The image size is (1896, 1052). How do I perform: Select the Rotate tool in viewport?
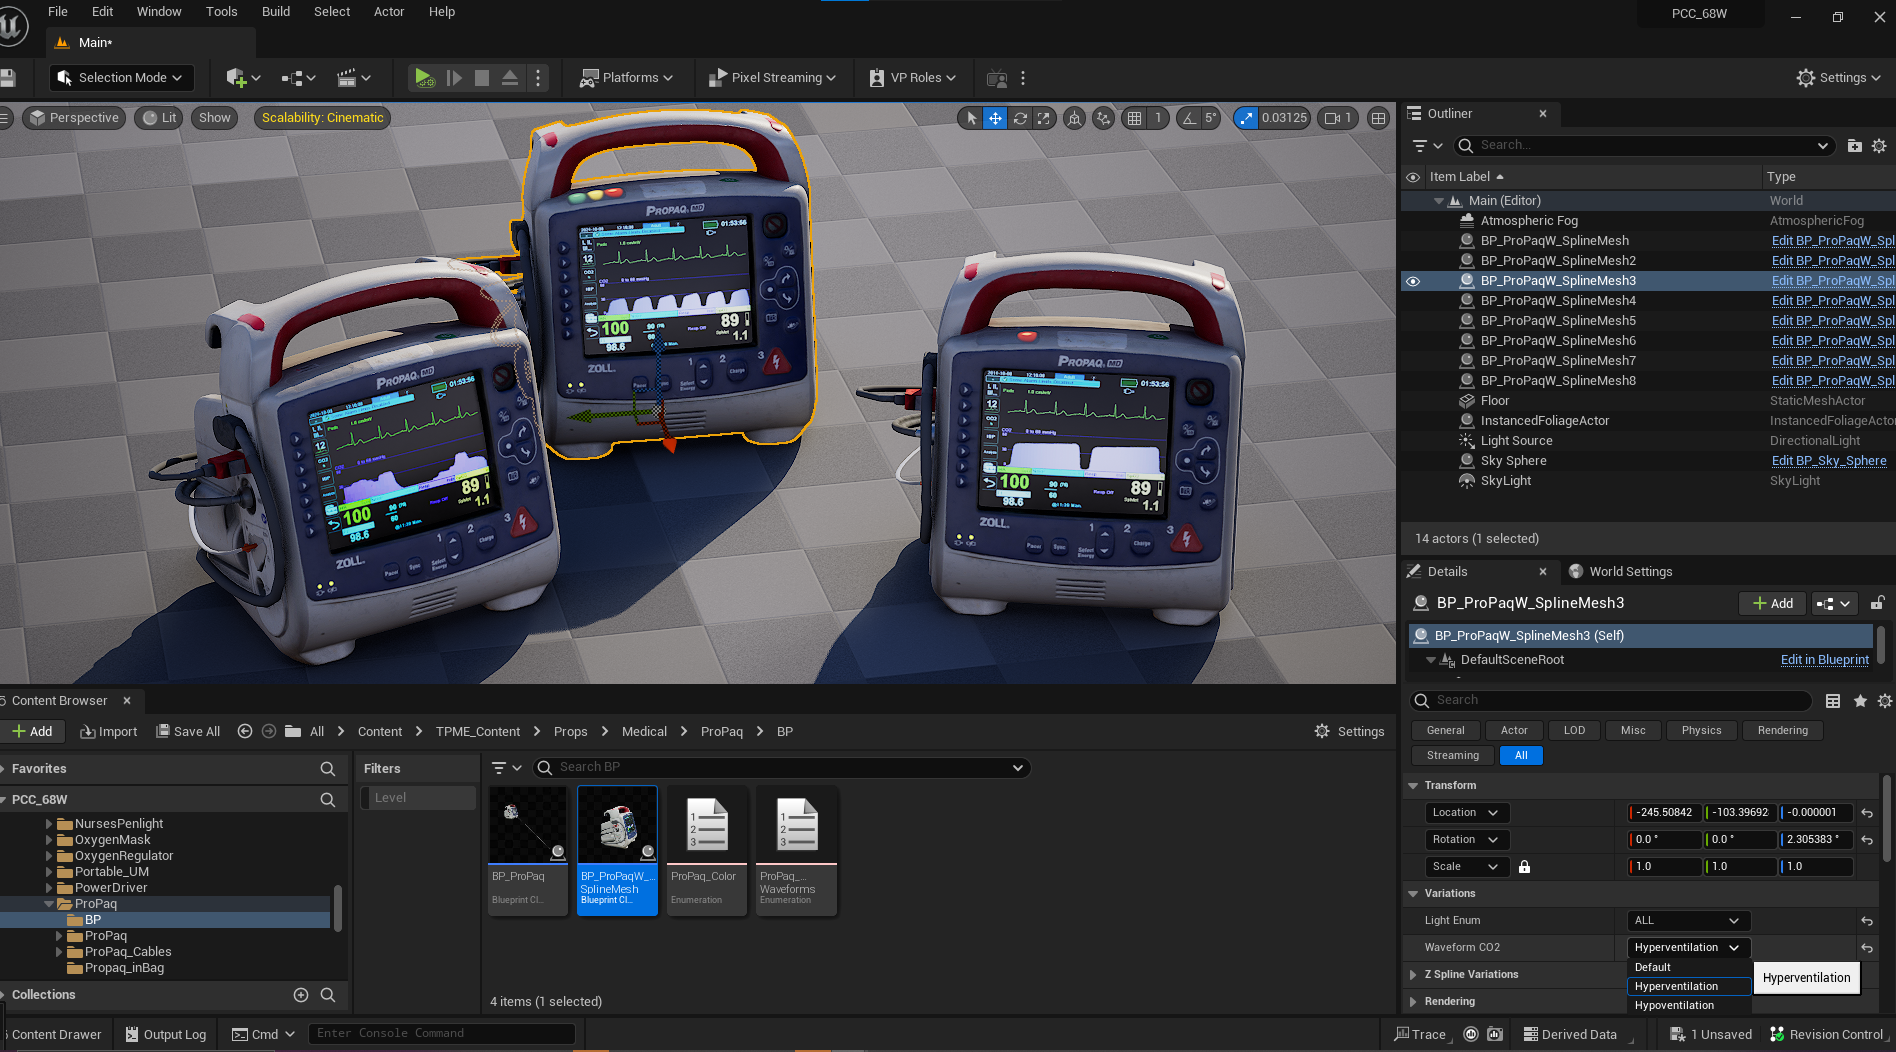[x=1019, y=118]
